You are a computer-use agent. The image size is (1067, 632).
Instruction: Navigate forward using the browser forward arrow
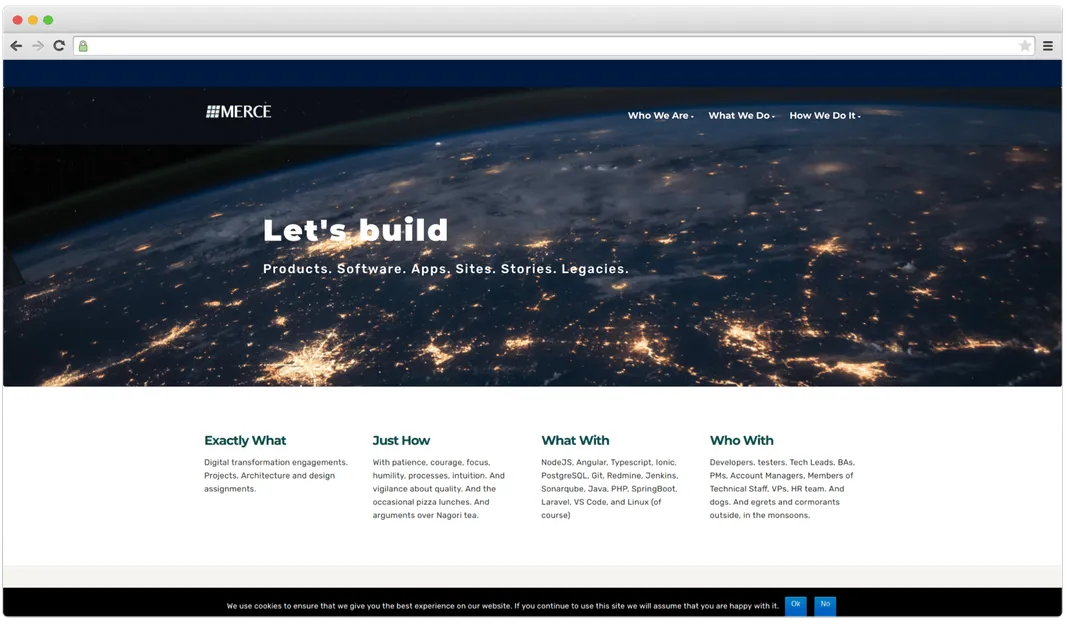point(37,45)
